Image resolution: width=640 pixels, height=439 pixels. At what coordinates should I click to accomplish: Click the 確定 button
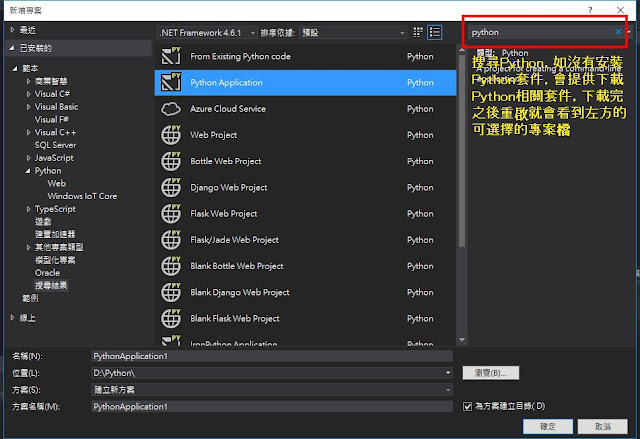click(548, 426)
